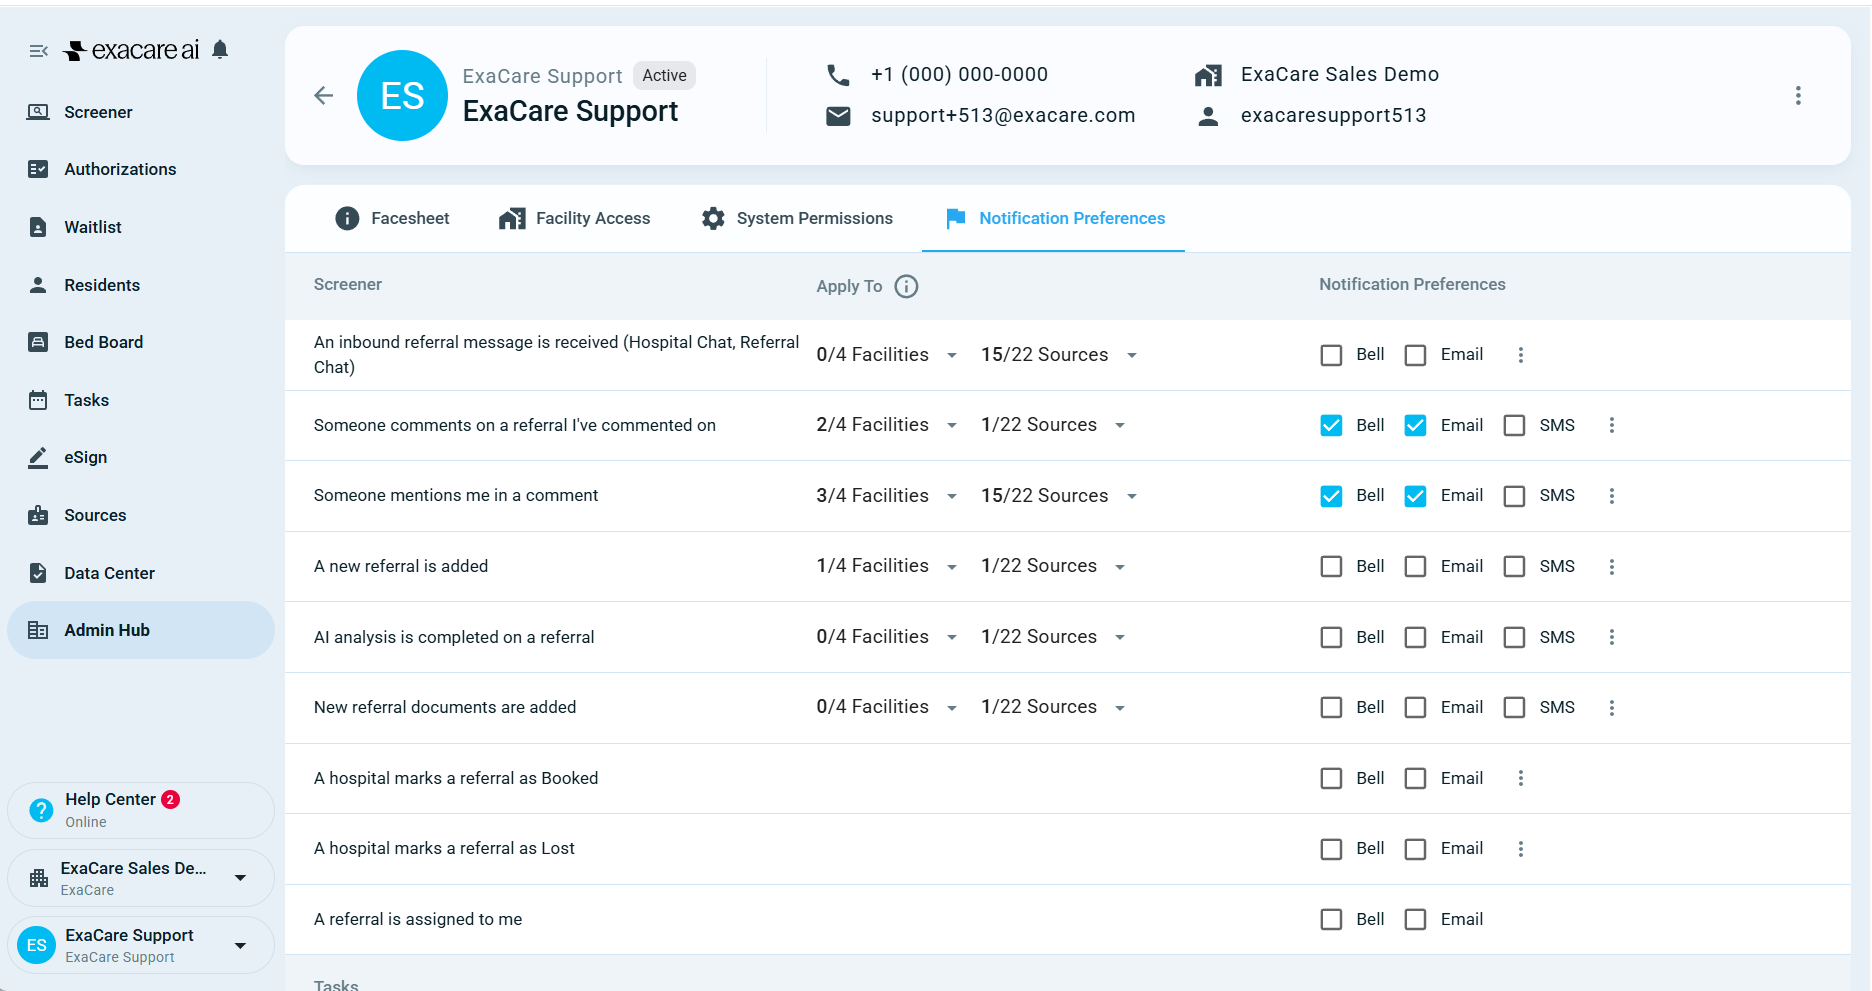Open more options for 'referral as Lost' row

pos(1520,849)
